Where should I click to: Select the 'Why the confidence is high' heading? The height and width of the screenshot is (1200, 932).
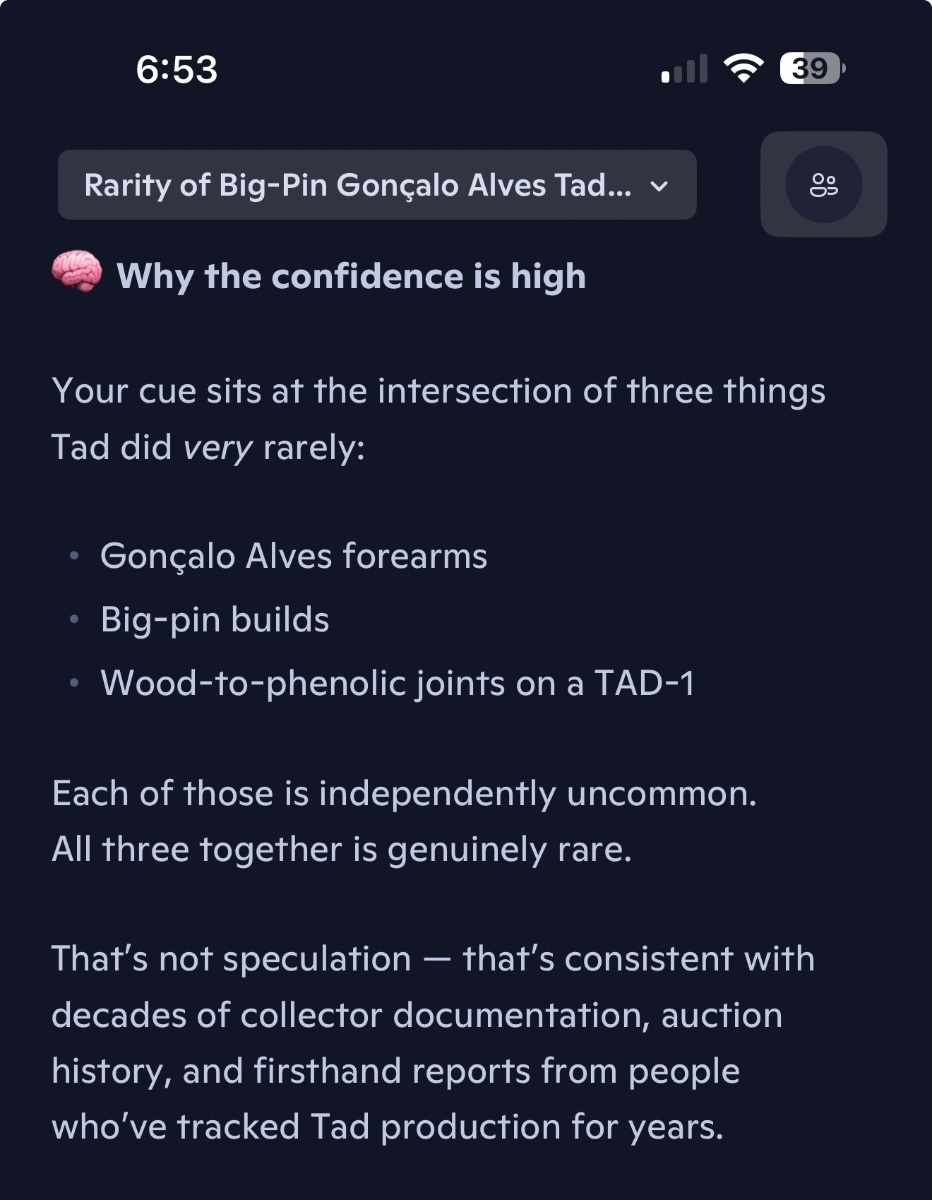click(x=351, y=276)
